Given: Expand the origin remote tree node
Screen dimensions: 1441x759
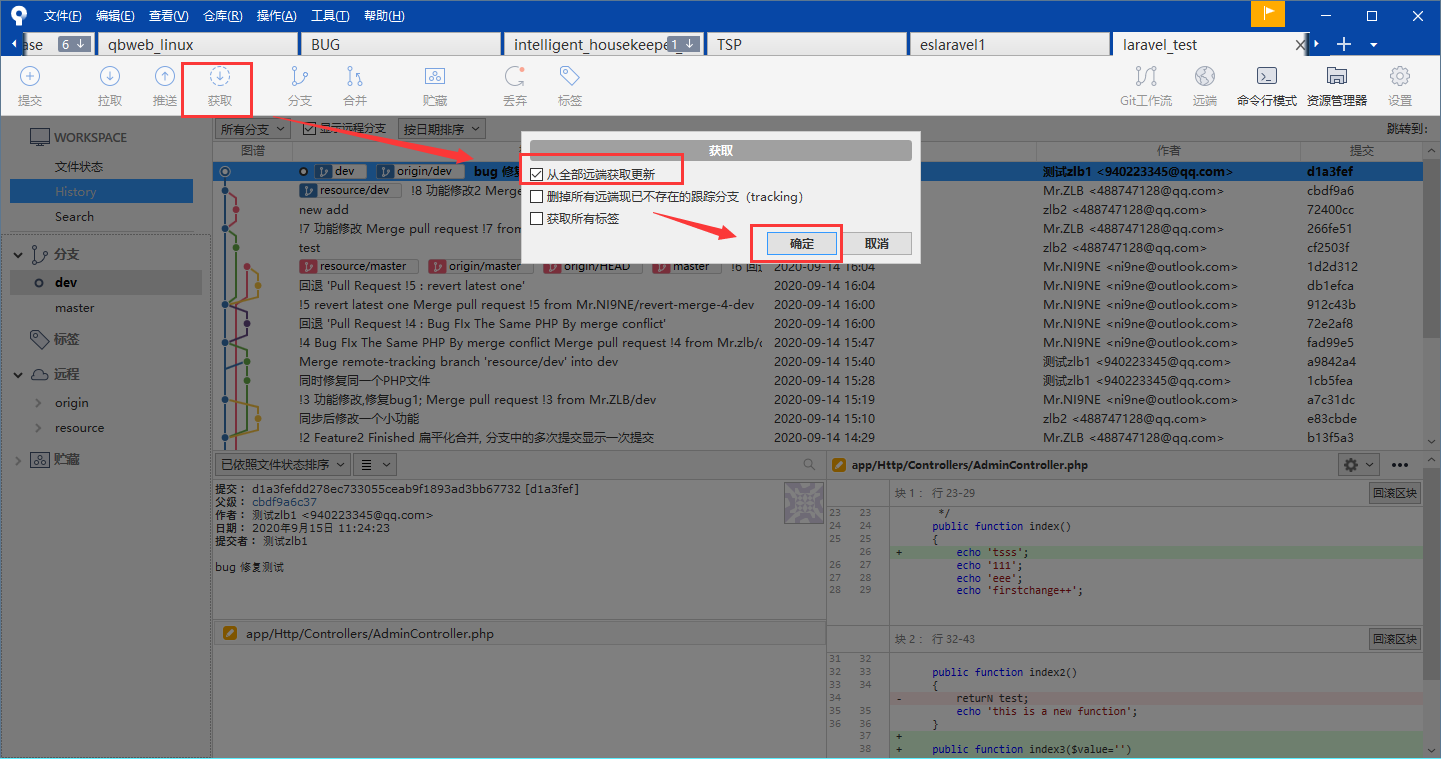Looking at the screenshot, I should coord(39,403).
